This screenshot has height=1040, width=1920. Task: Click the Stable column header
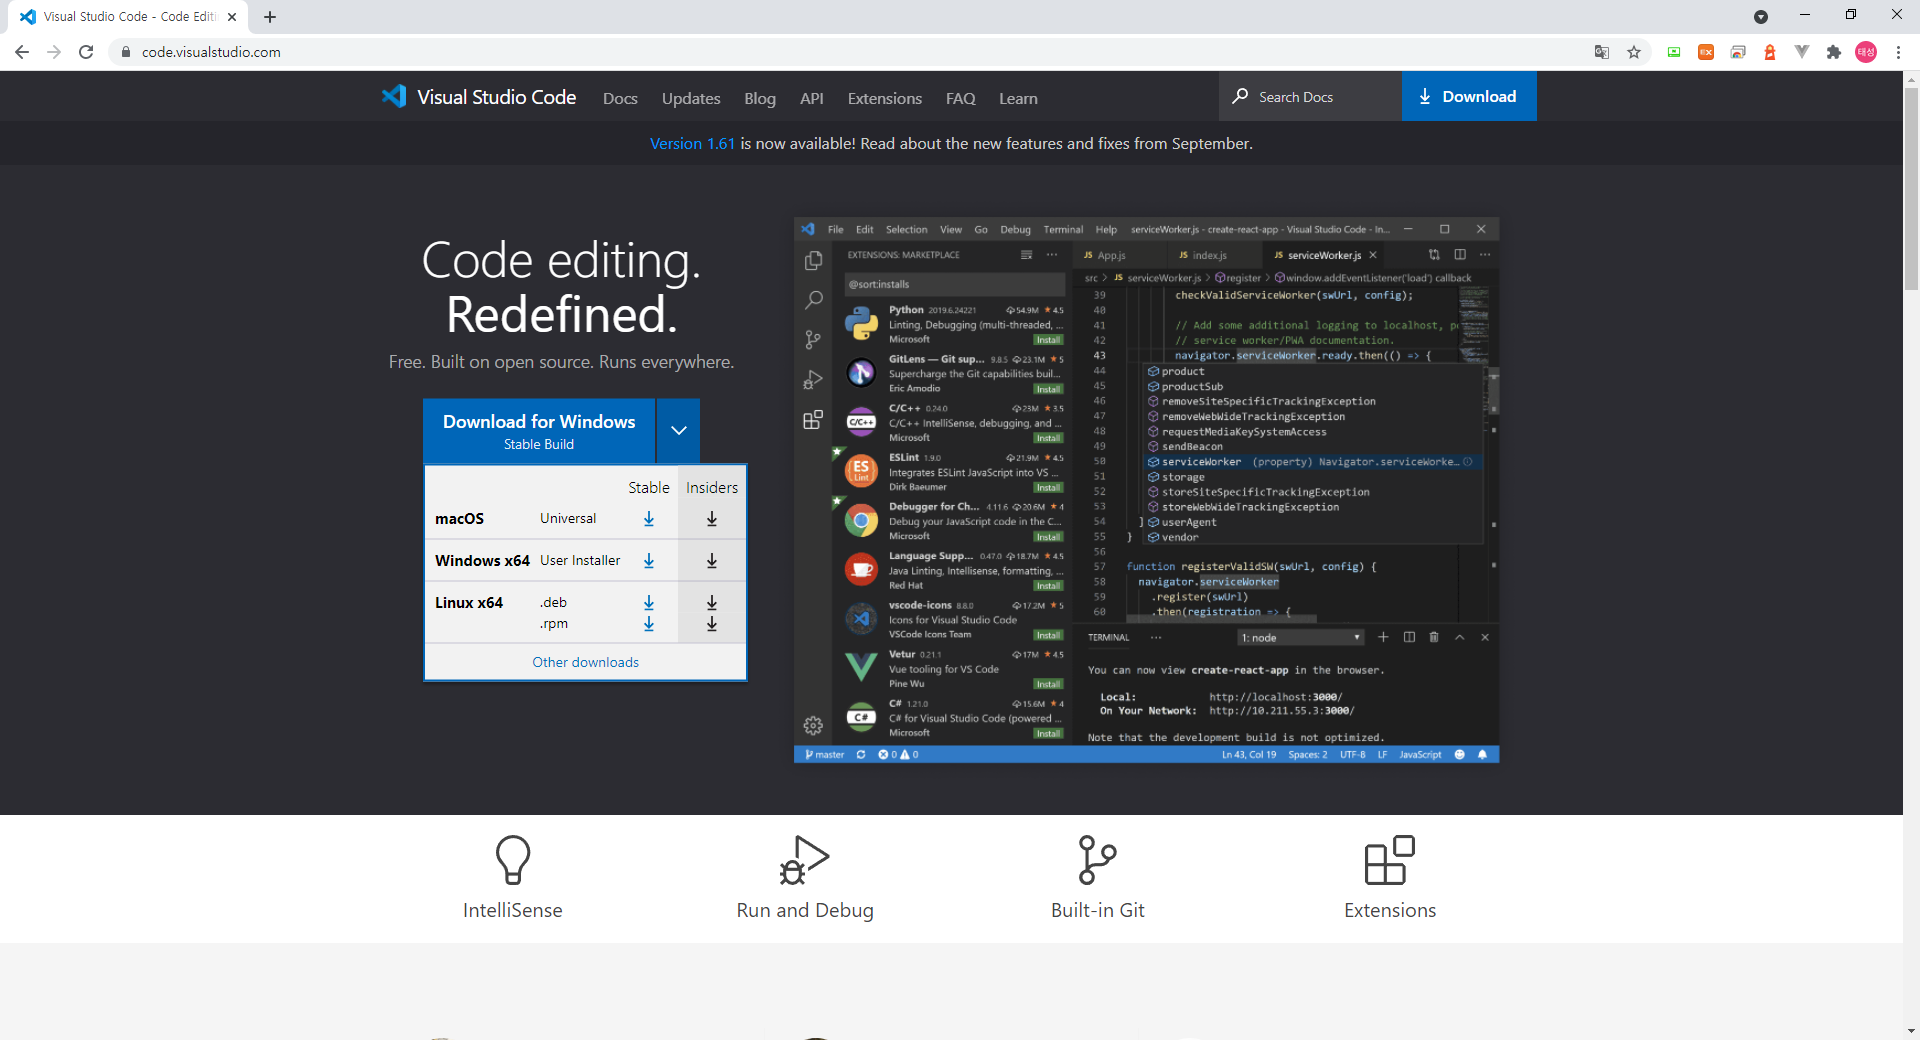click(648, 487)
